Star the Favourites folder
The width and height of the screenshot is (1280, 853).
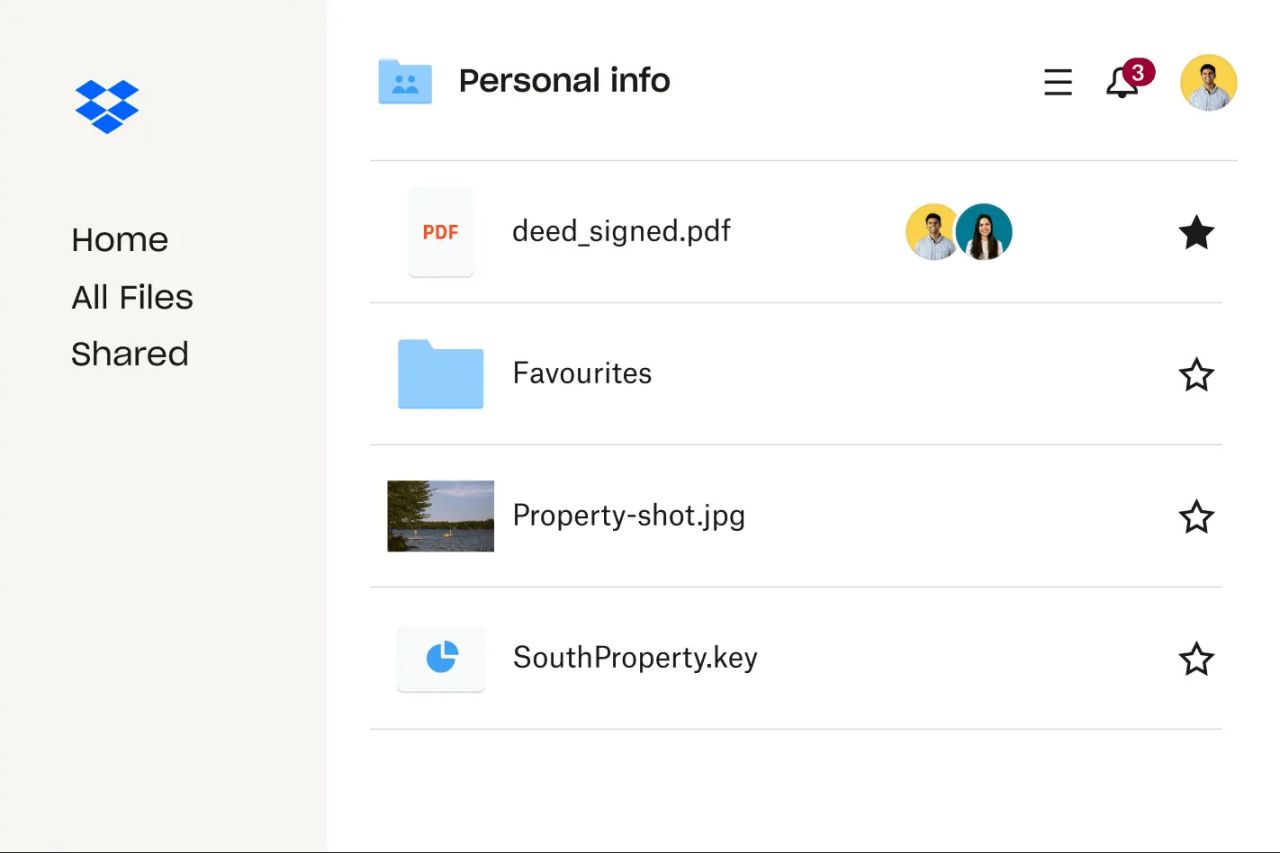(1196, 374)
